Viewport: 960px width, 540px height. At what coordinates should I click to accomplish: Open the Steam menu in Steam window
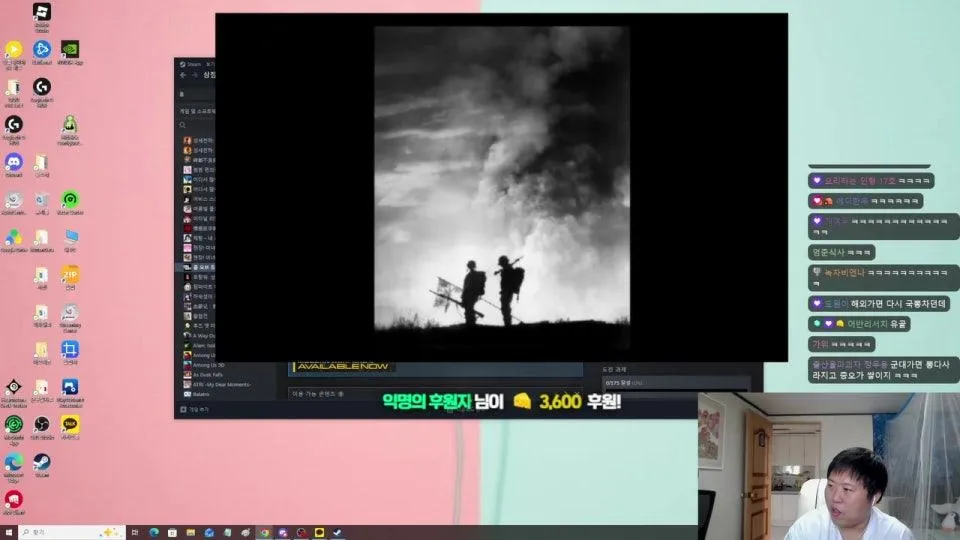click(190, 64)
